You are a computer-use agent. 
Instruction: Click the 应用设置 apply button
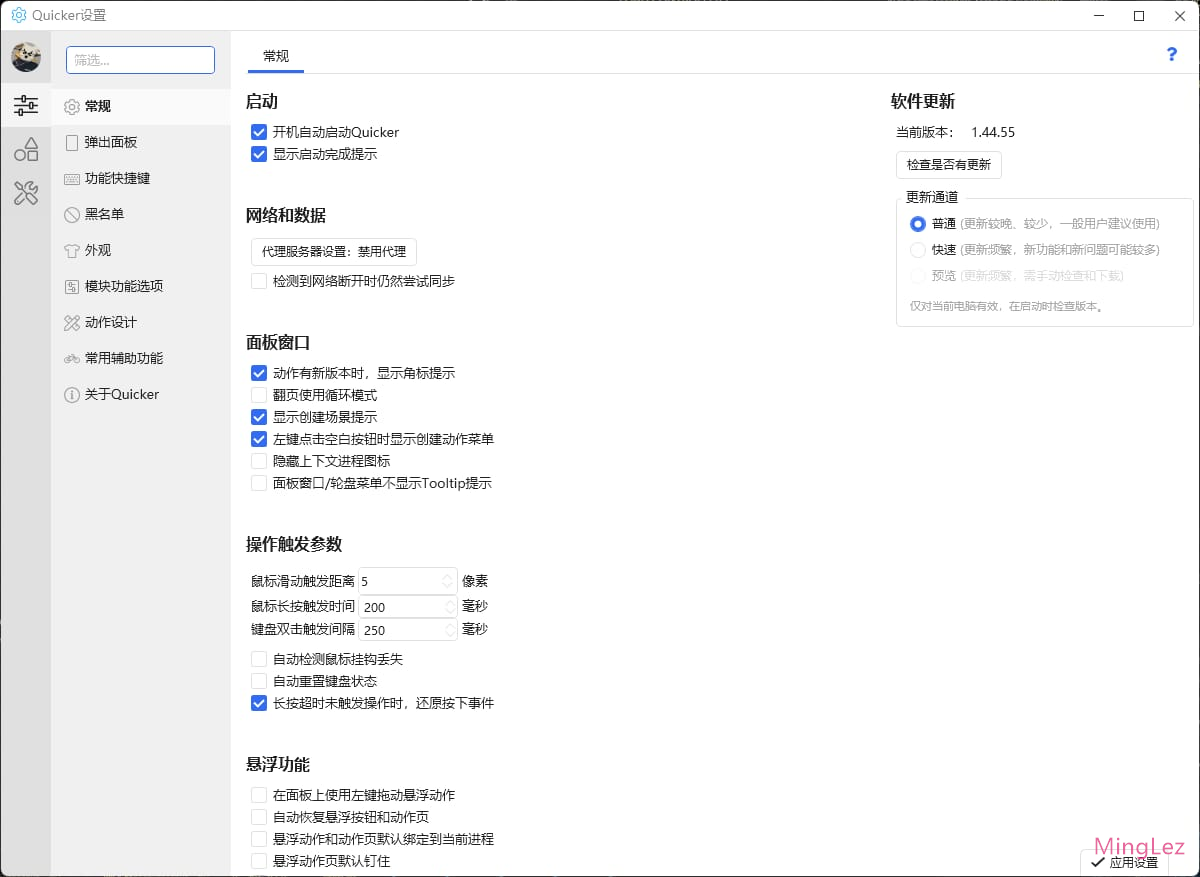pos(1124,862)
